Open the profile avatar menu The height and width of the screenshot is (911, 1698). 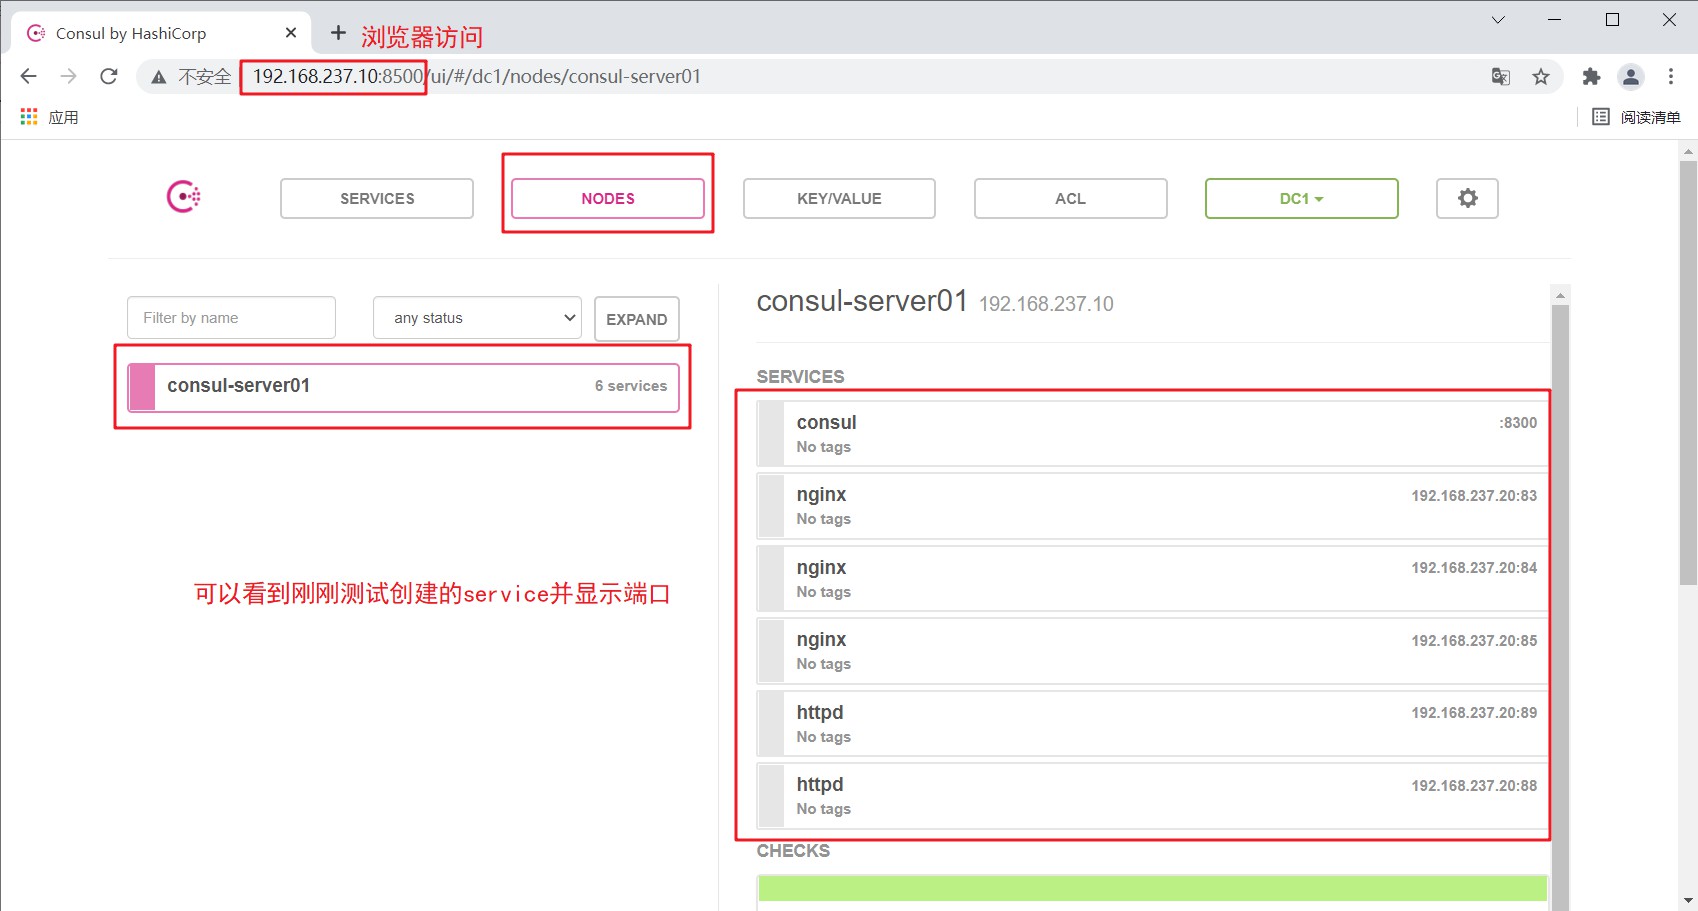[1631, 77]
